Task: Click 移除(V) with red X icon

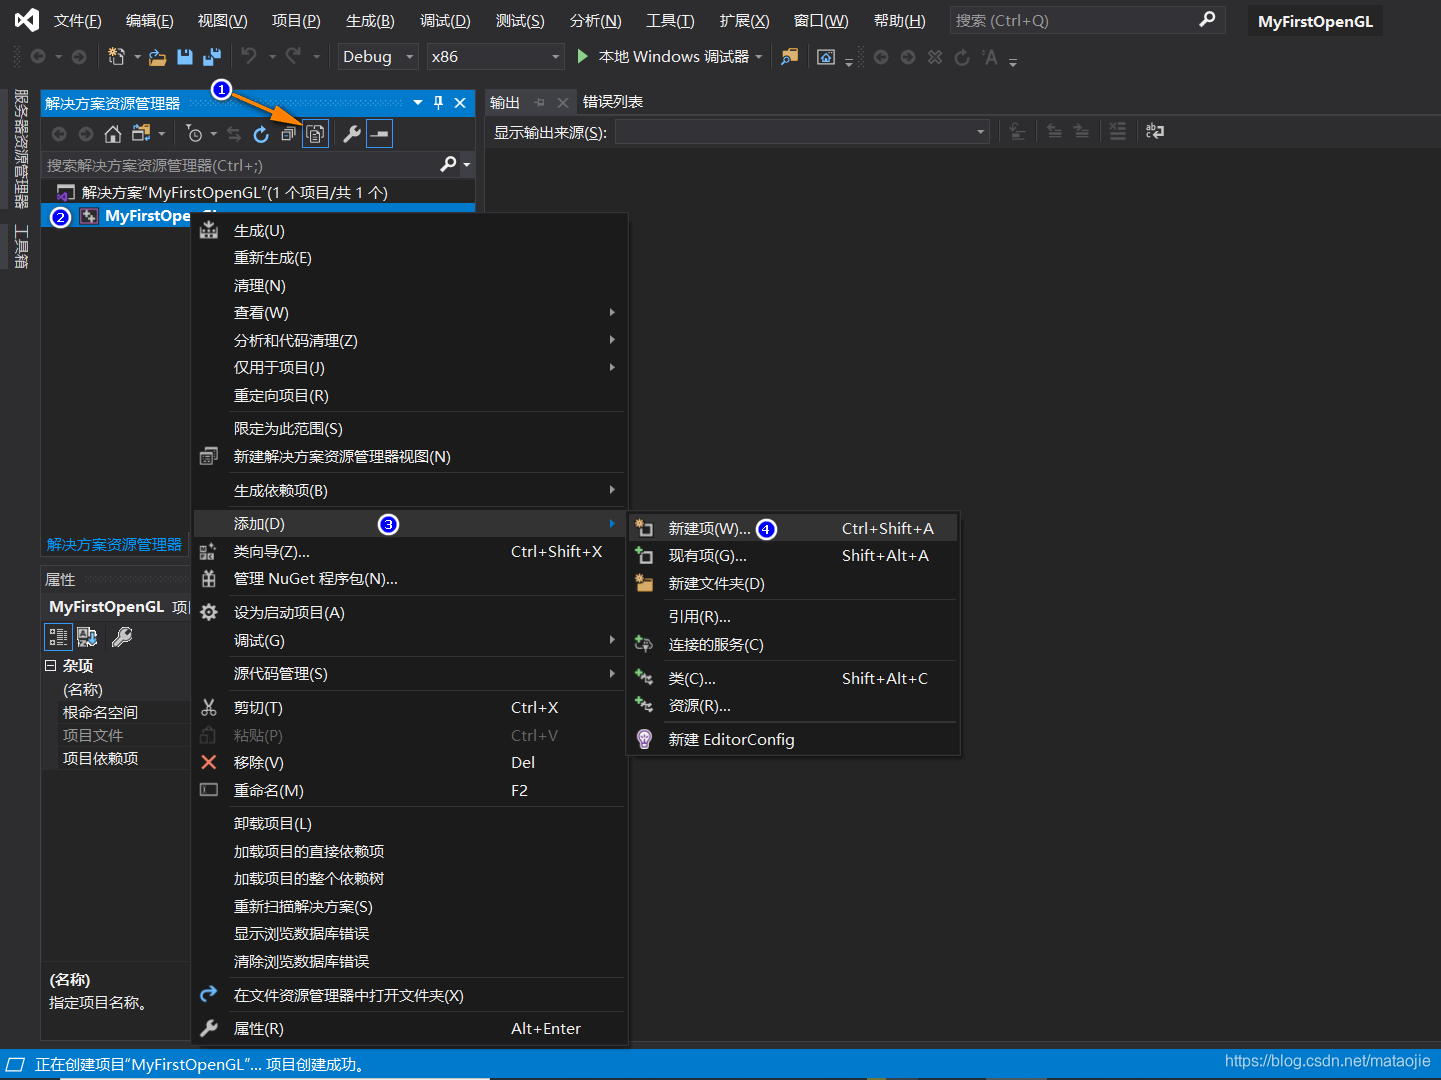Action: [x=409, y=762]
